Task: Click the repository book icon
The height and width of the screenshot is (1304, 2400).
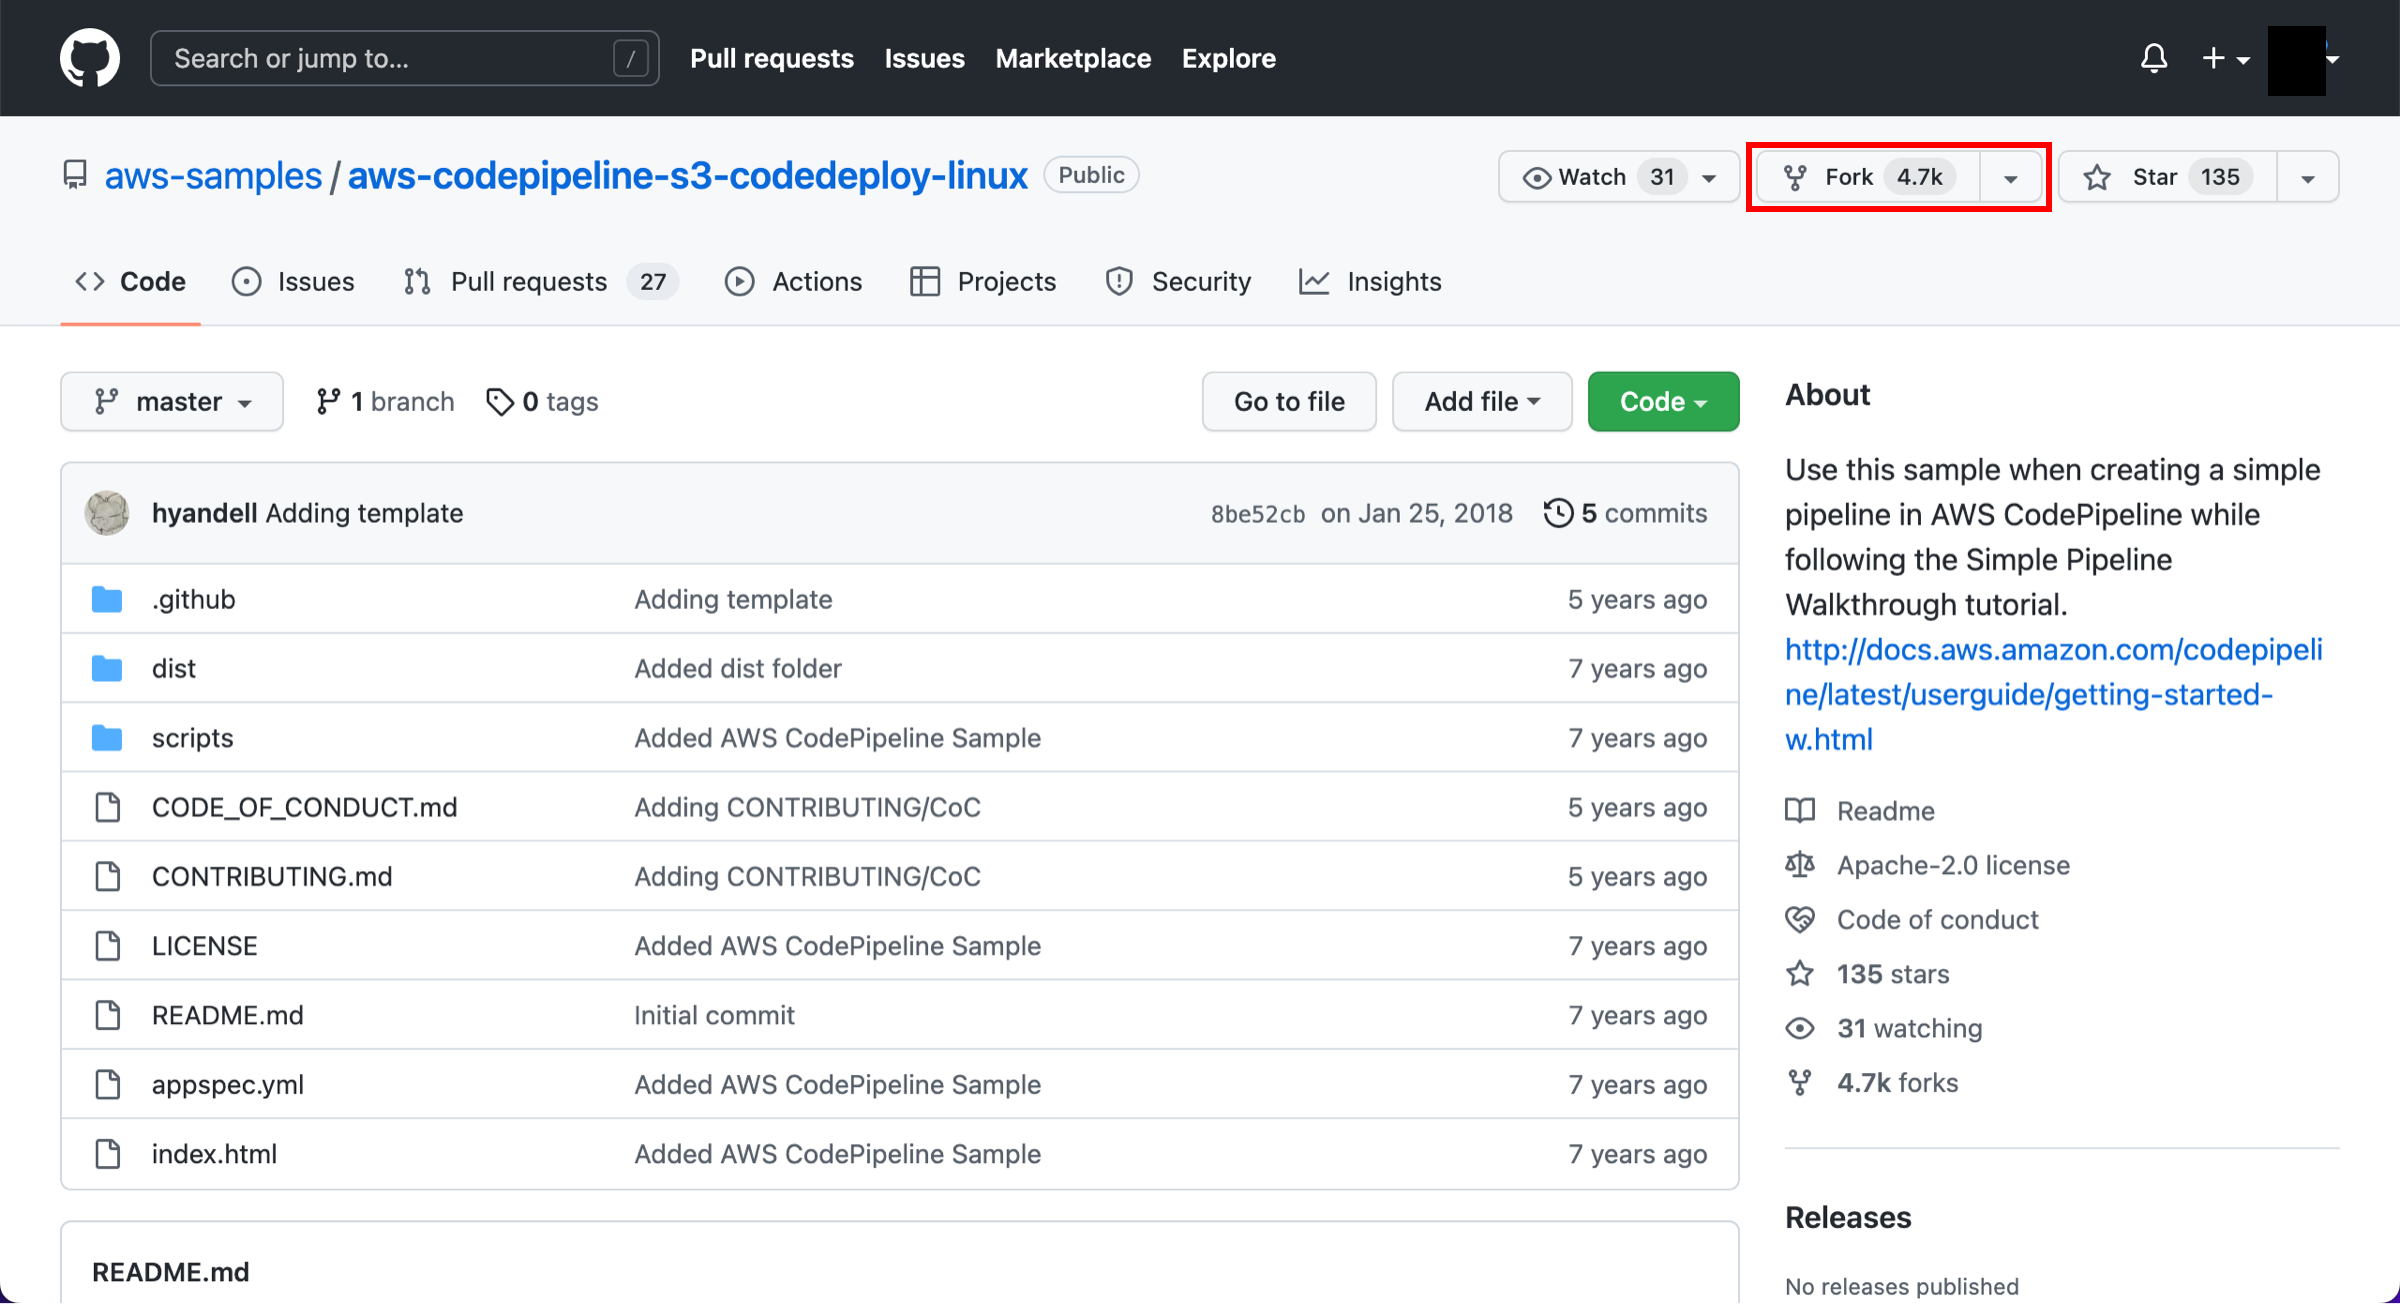Action: coord(75,175)
